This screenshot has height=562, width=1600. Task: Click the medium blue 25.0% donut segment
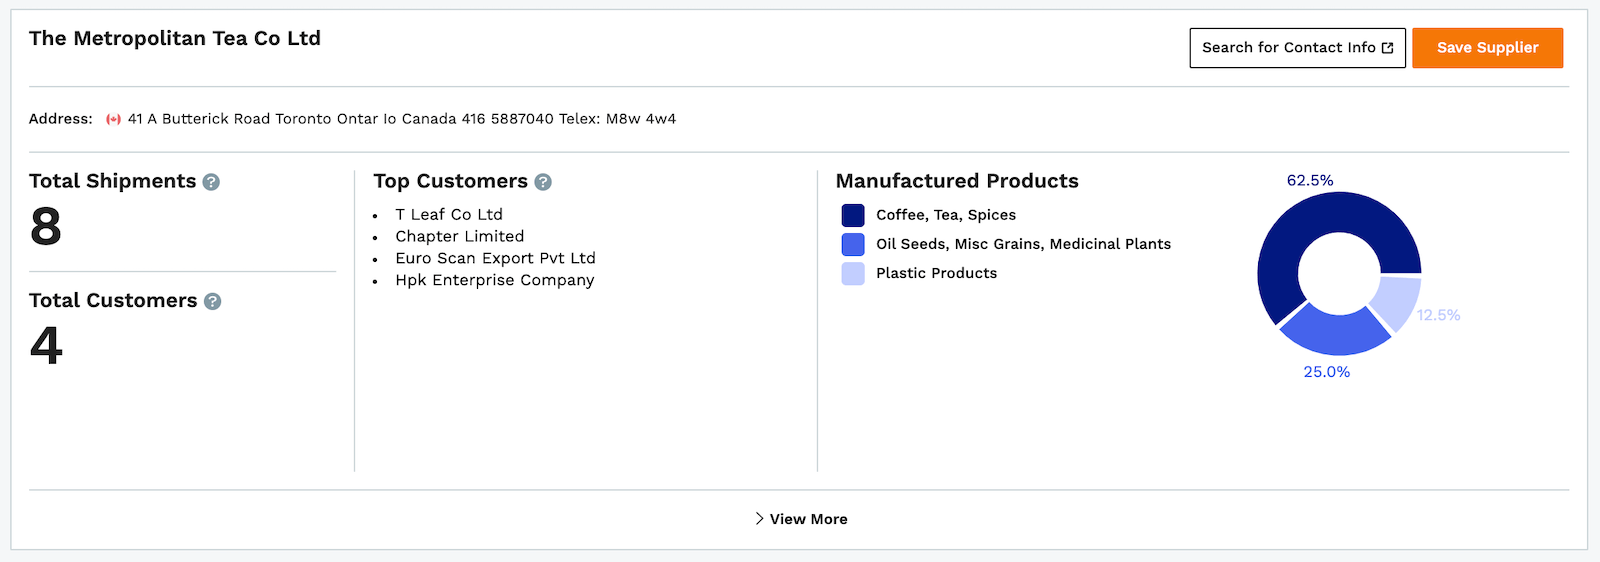1333,331
